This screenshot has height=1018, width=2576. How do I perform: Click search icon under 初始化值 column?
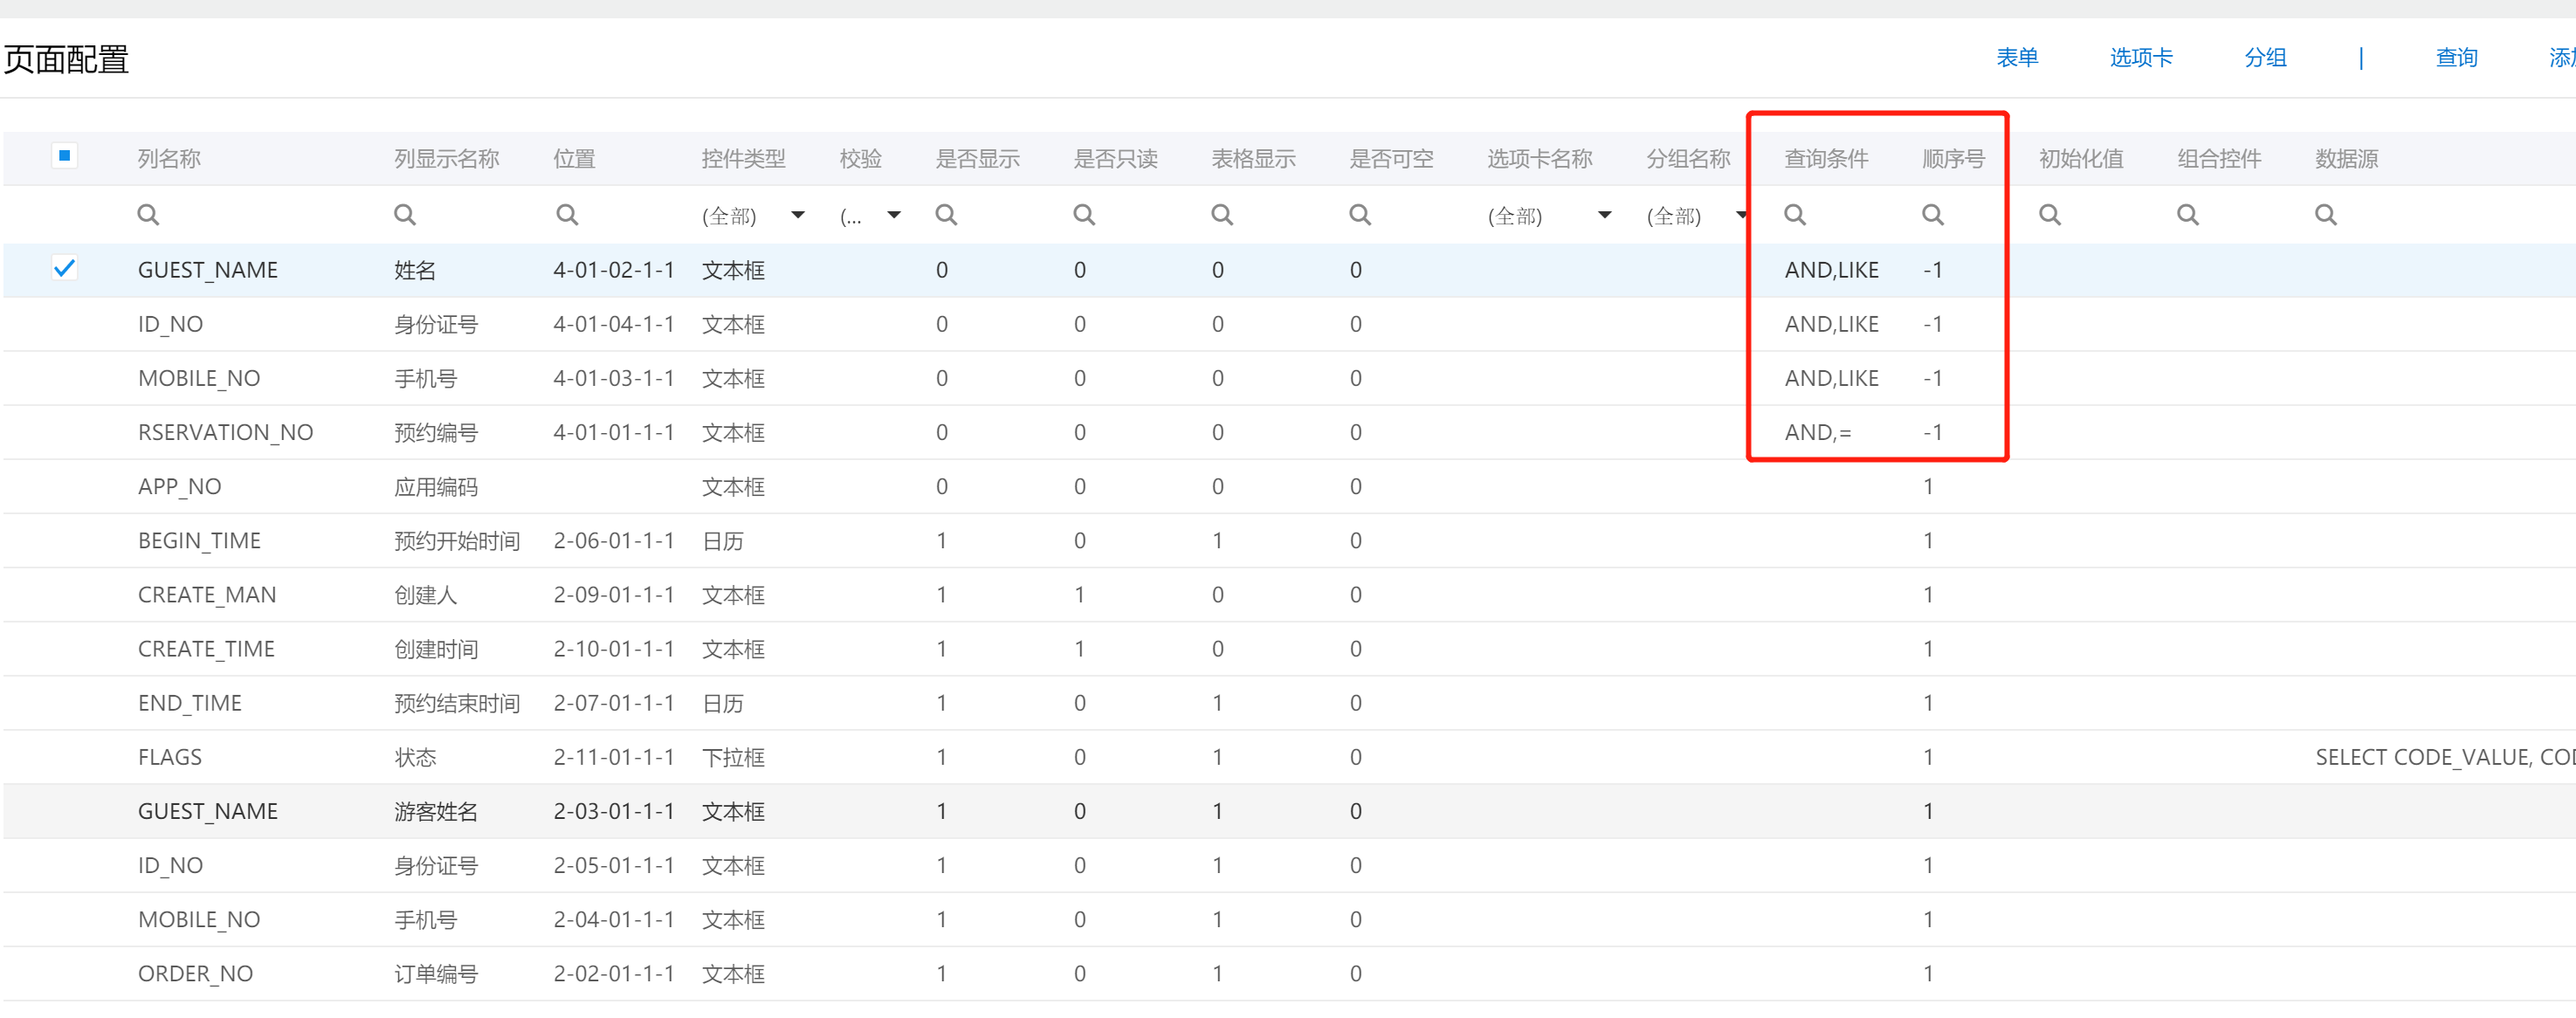pos(2050,215)
